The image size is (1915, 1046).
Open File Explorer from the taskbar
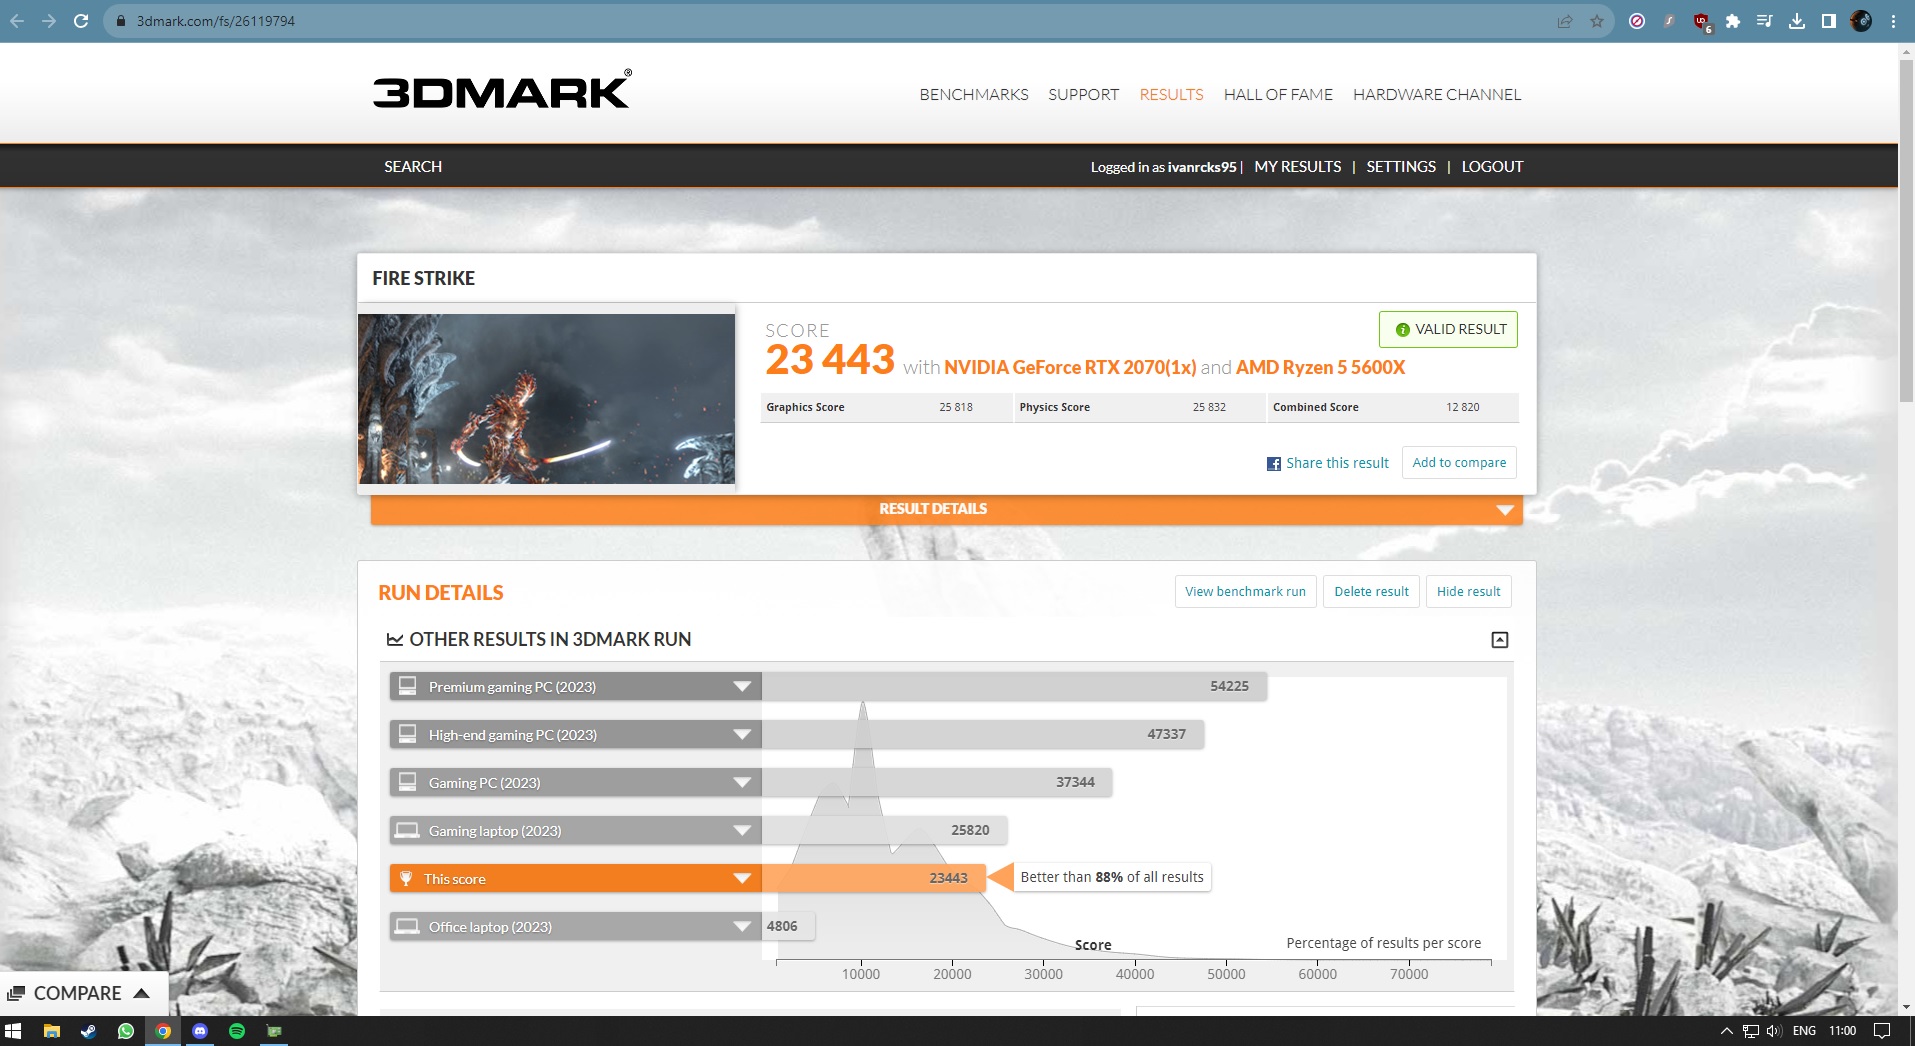(x=52, y=1031)
